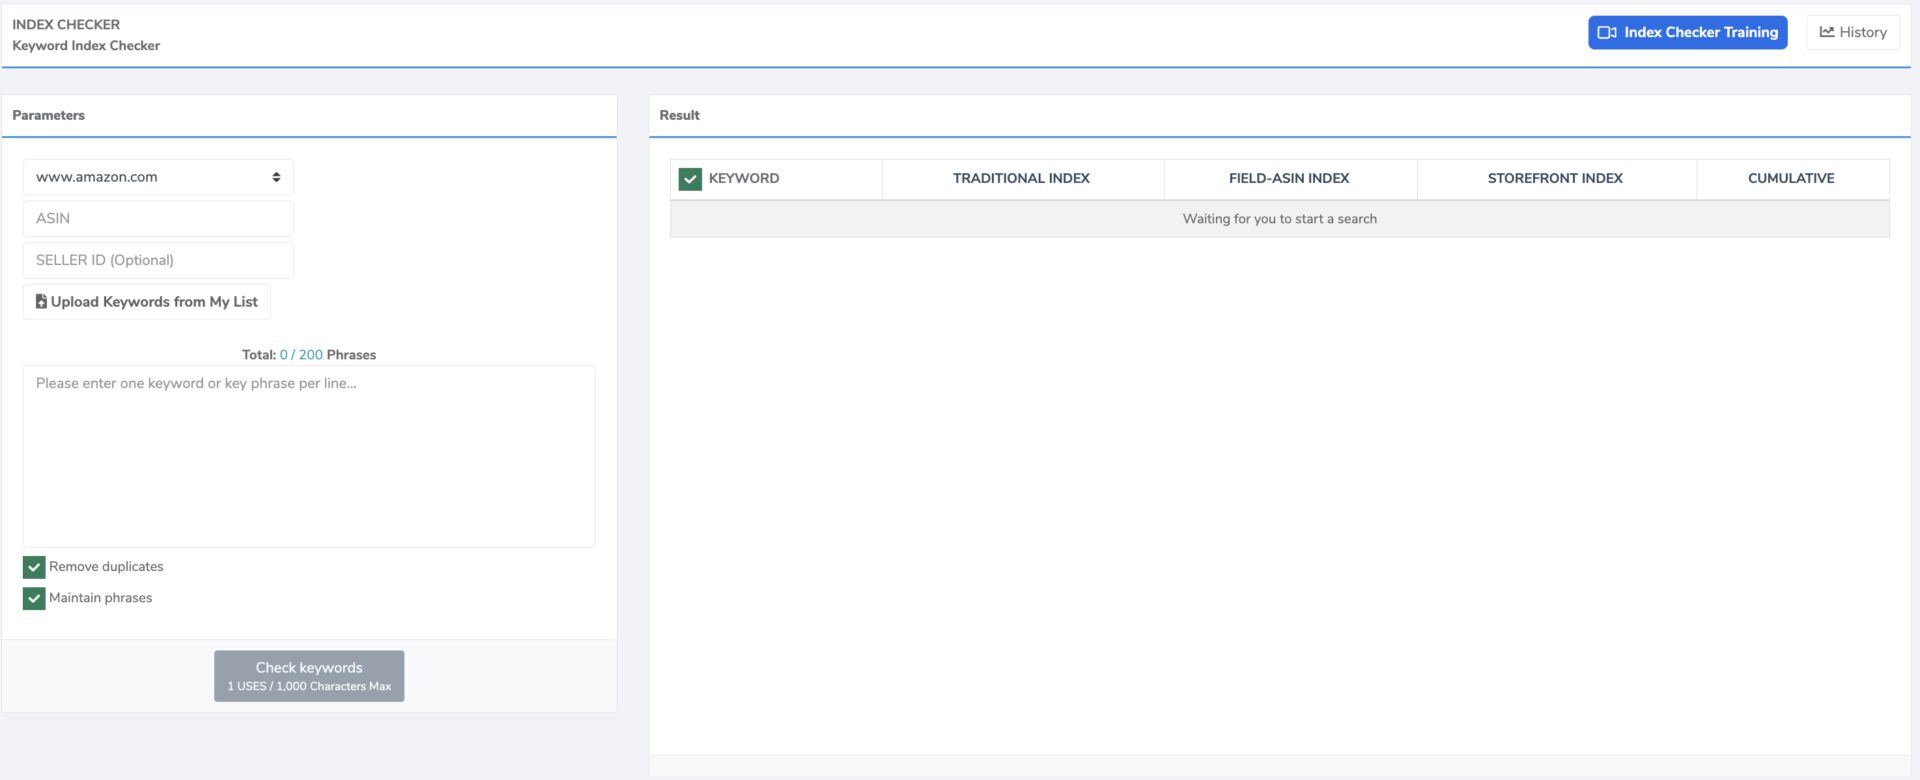Screen dimensions: 1920x780
Task: Open the Index Checker Training video
Action: (1700, 32)
